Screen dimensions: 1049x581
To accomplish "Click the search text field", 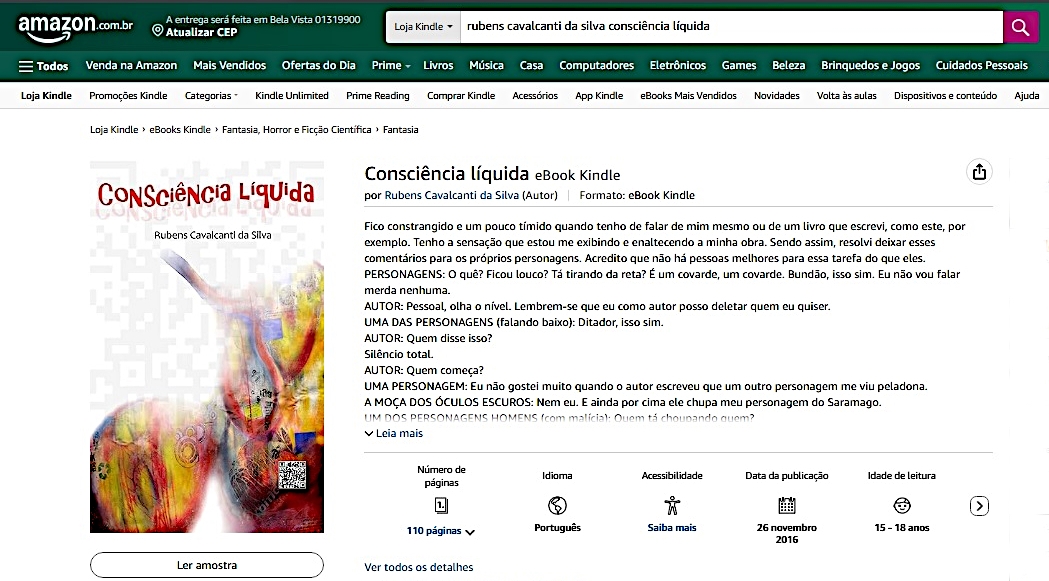I will pos(730,27).
